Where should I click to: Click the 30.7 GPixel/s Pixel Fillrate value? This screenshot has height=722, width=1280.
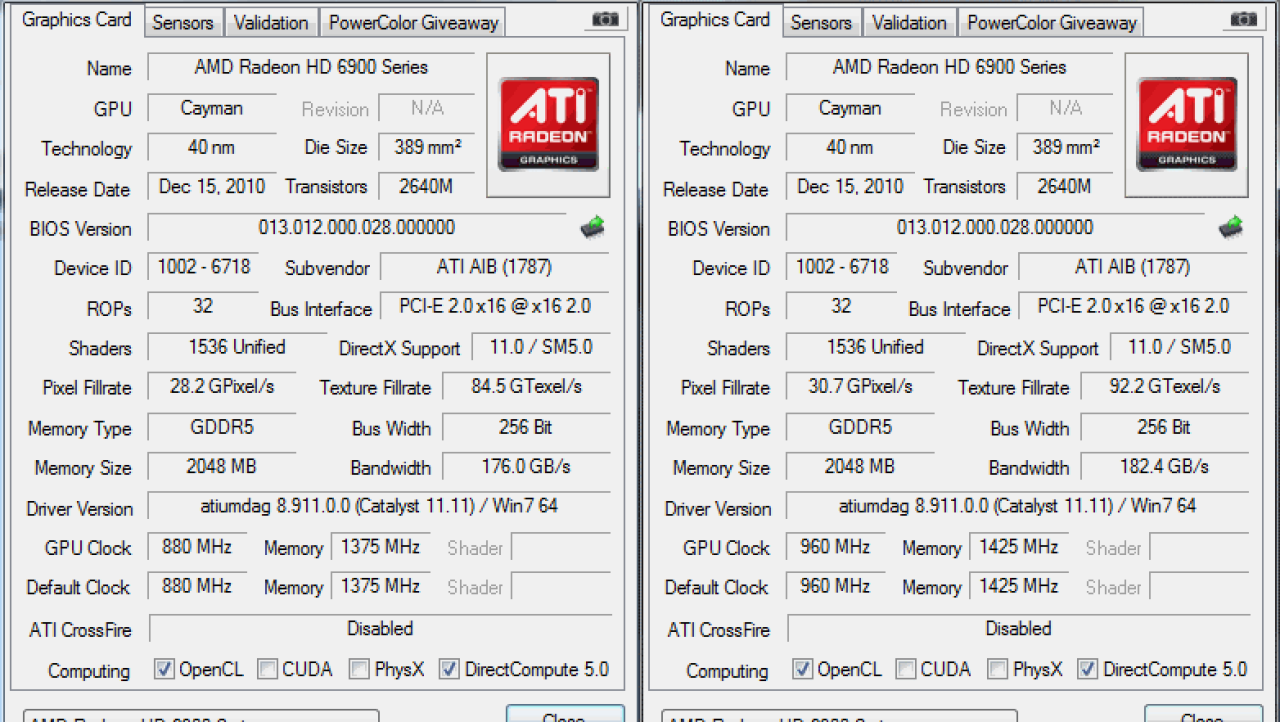[860, 386]
